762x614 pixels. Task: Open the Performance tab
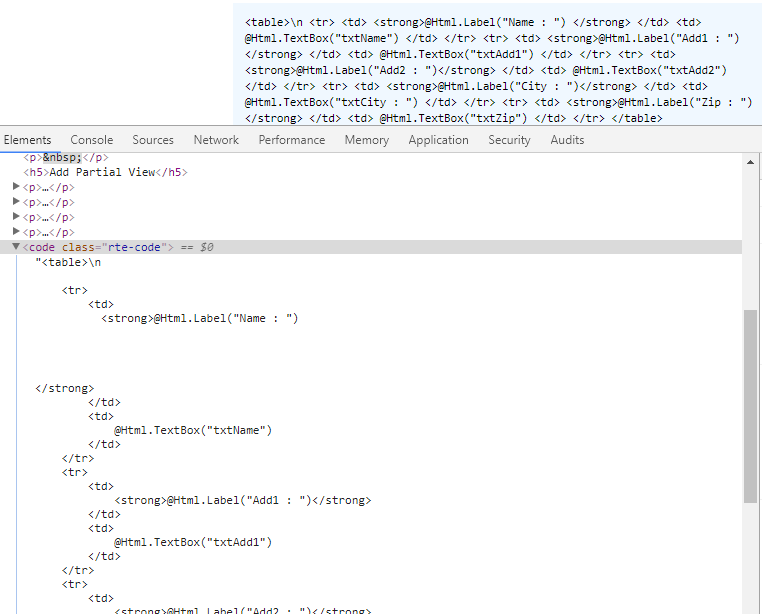click(292, 140)
